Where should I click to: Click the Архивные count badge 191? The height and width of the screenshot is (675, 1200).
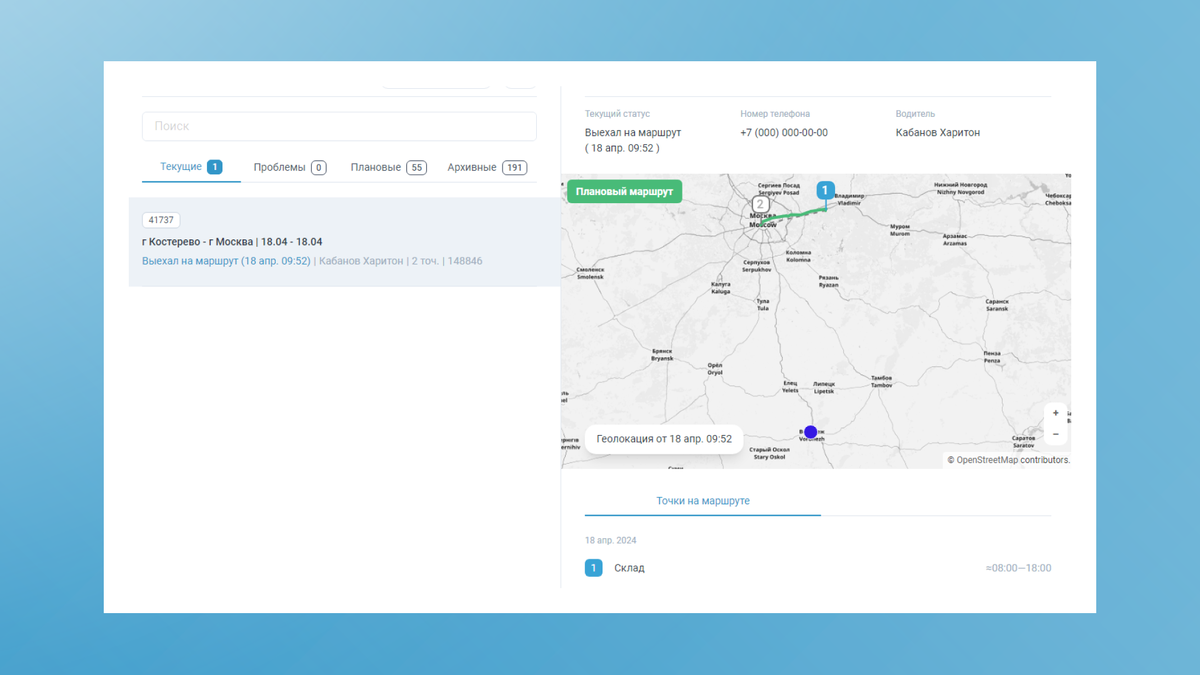coord(515,168)
